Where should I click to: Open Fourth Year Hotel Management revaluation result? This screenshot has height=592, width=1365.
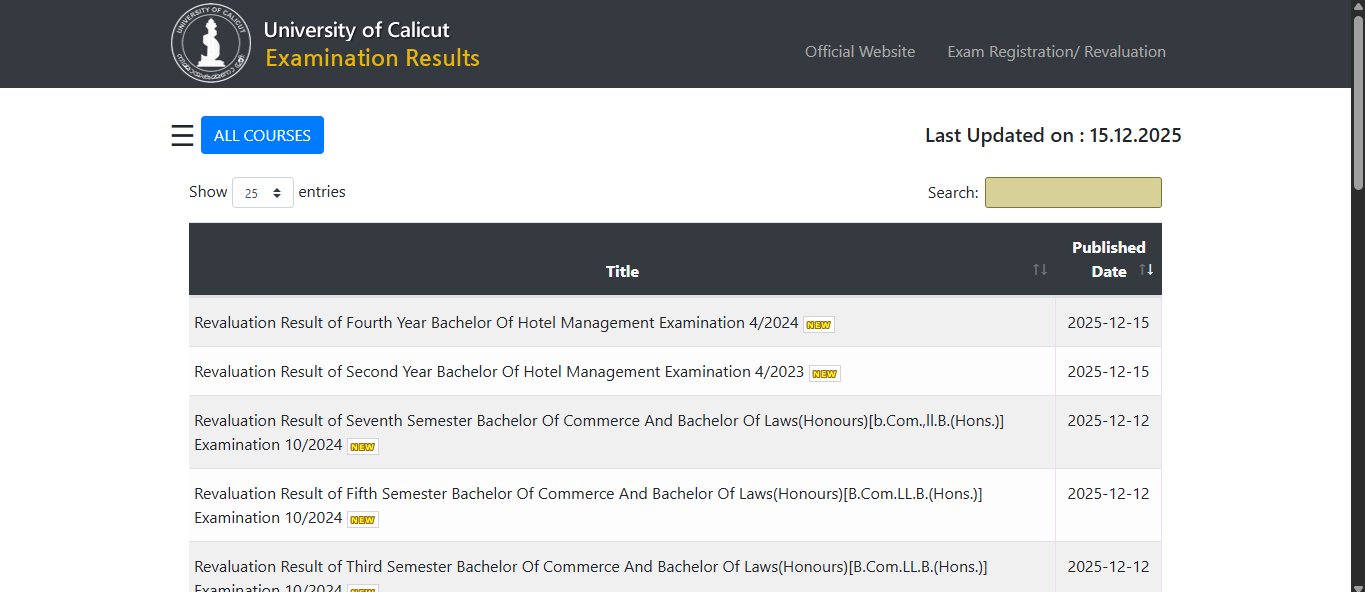(x=496, y=323)
